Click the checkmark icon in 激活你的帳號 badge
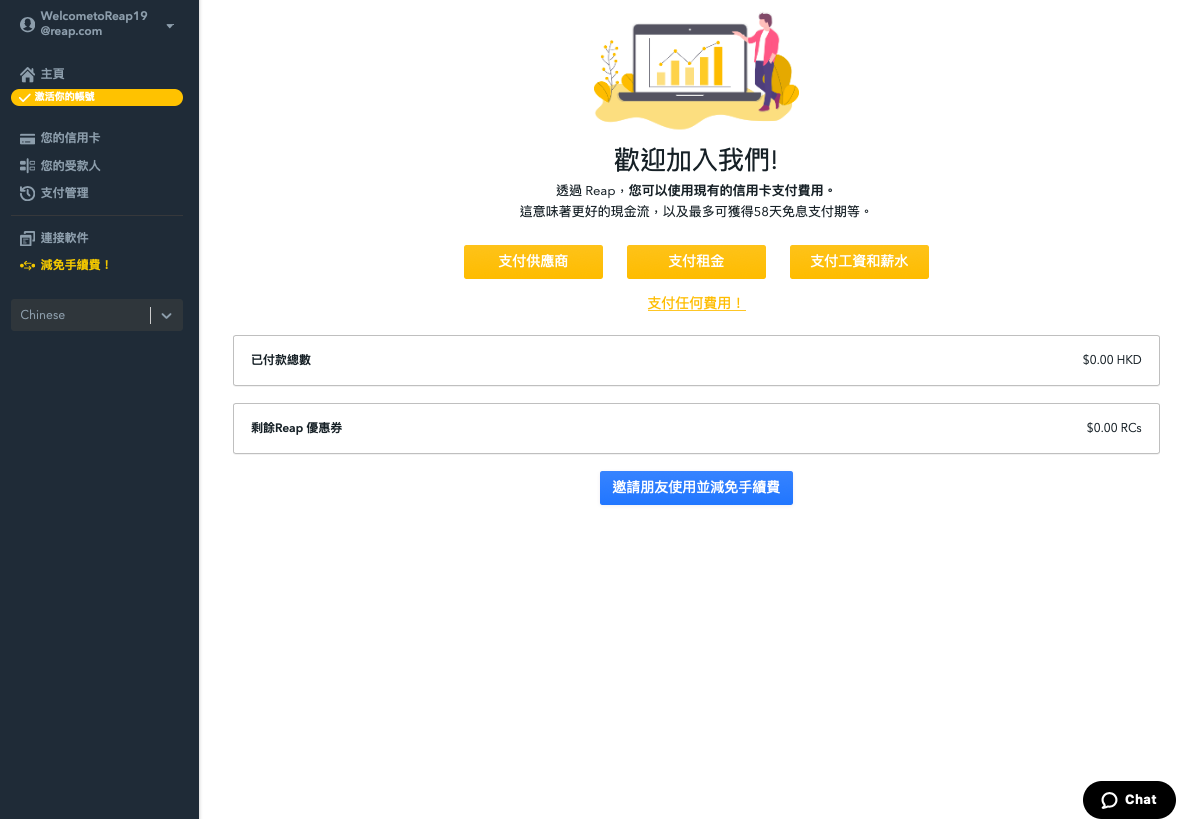This screenshot has width=1182, height=819. coord(25,97)
